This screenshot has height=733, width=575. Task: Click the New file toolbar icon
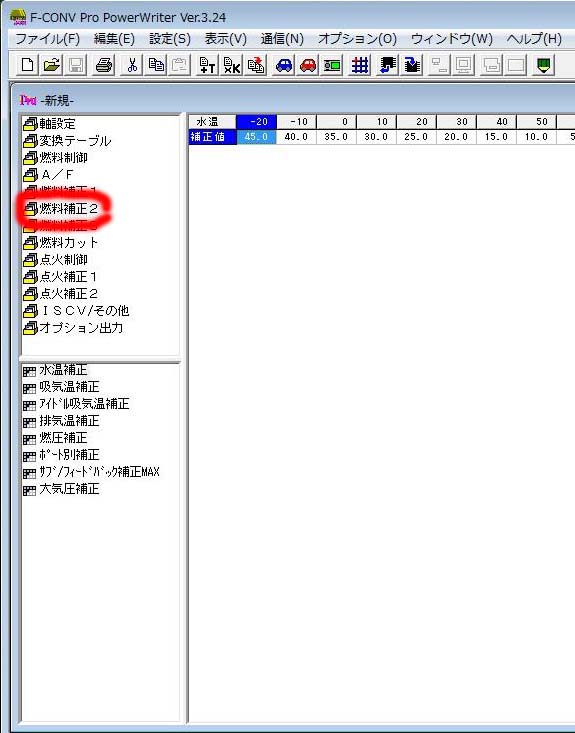click(27, 65)
